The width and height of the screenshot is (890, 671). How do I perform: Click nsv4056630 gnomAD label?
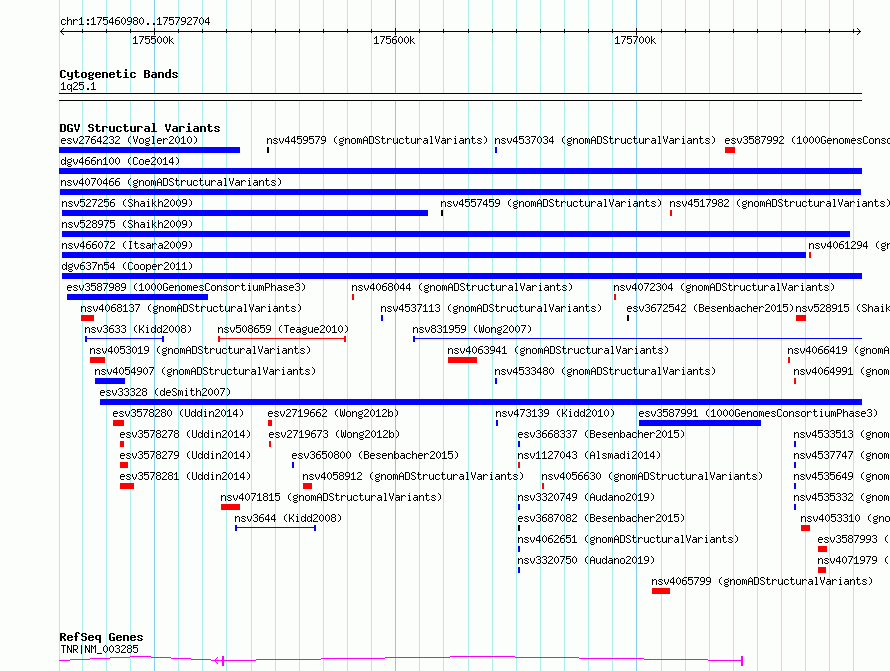(652, 476)
